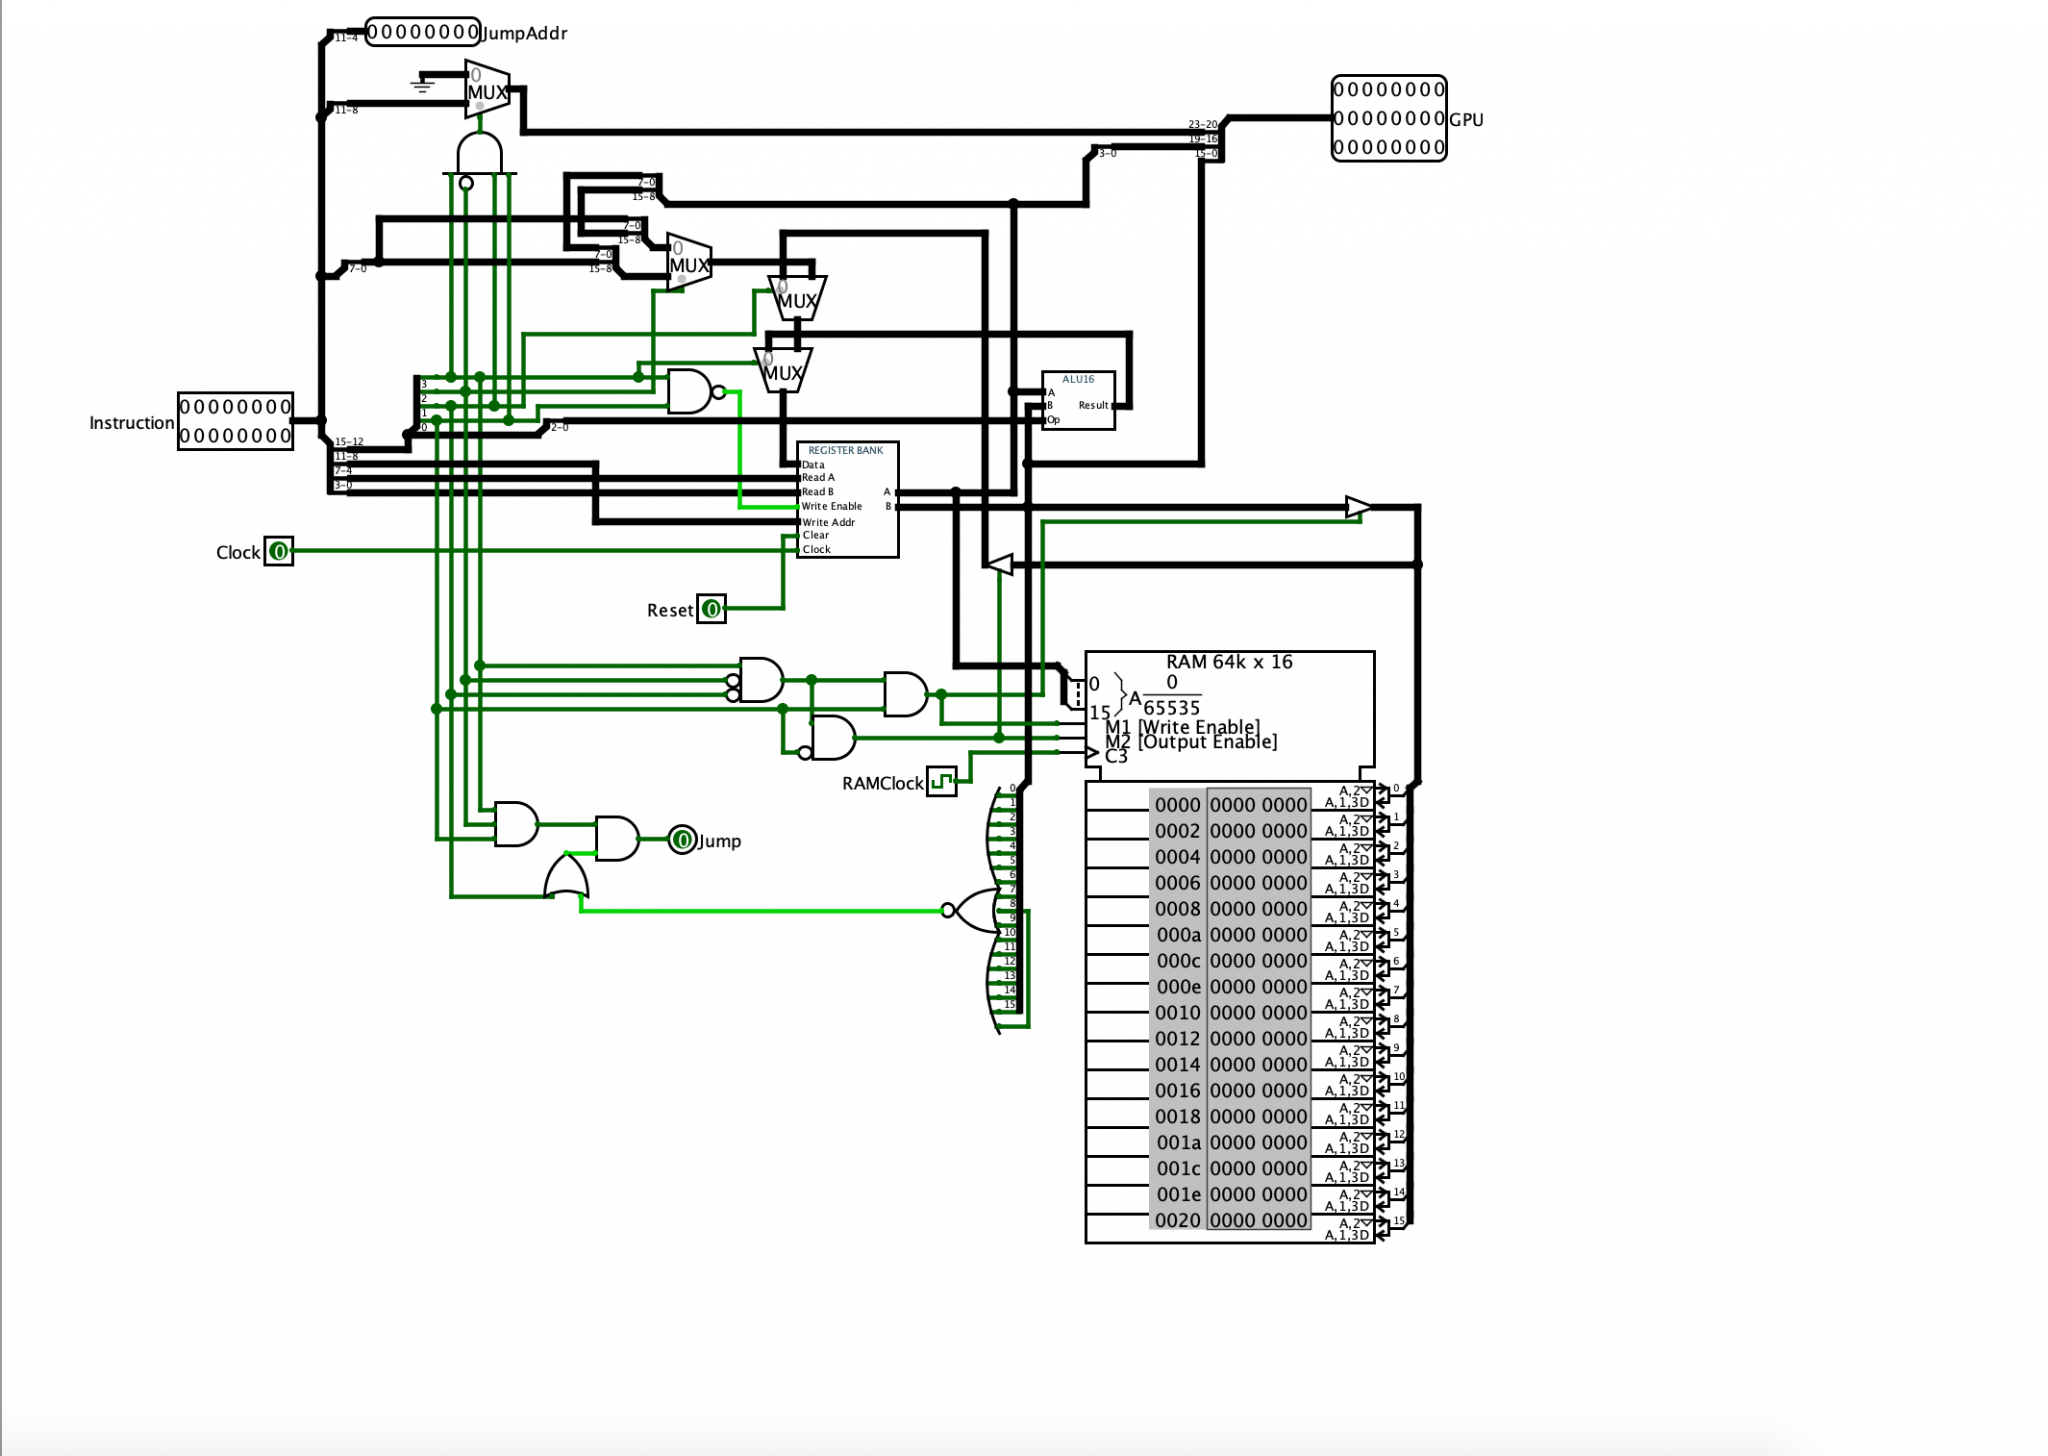Image resolution: width=2048 pixels, height=1456 pixels.
Task: Click the ground symbol near top MUX
Action: pyautogui.click(x=423, y=84)
